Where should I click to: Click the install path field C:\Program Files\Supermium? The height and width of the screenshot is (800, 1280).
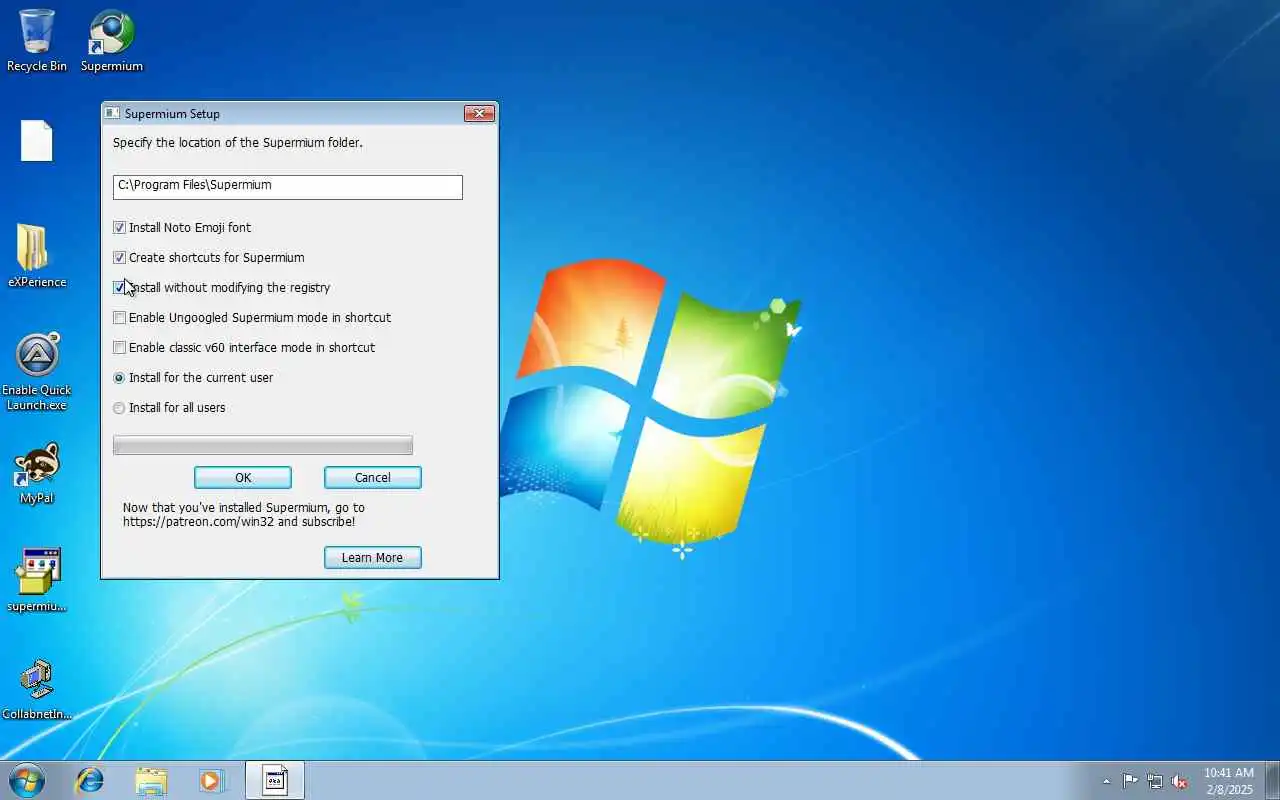(288, 187)
